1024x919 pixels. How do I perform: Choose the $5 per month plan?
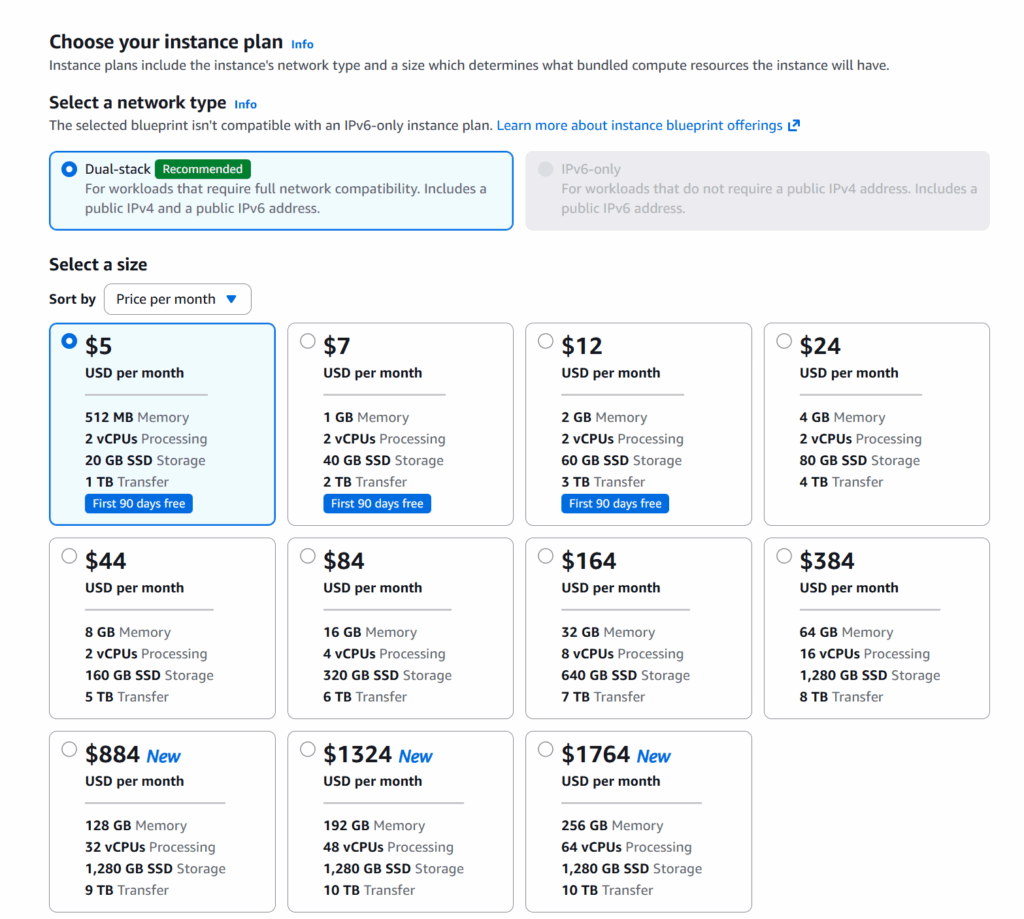69,341
